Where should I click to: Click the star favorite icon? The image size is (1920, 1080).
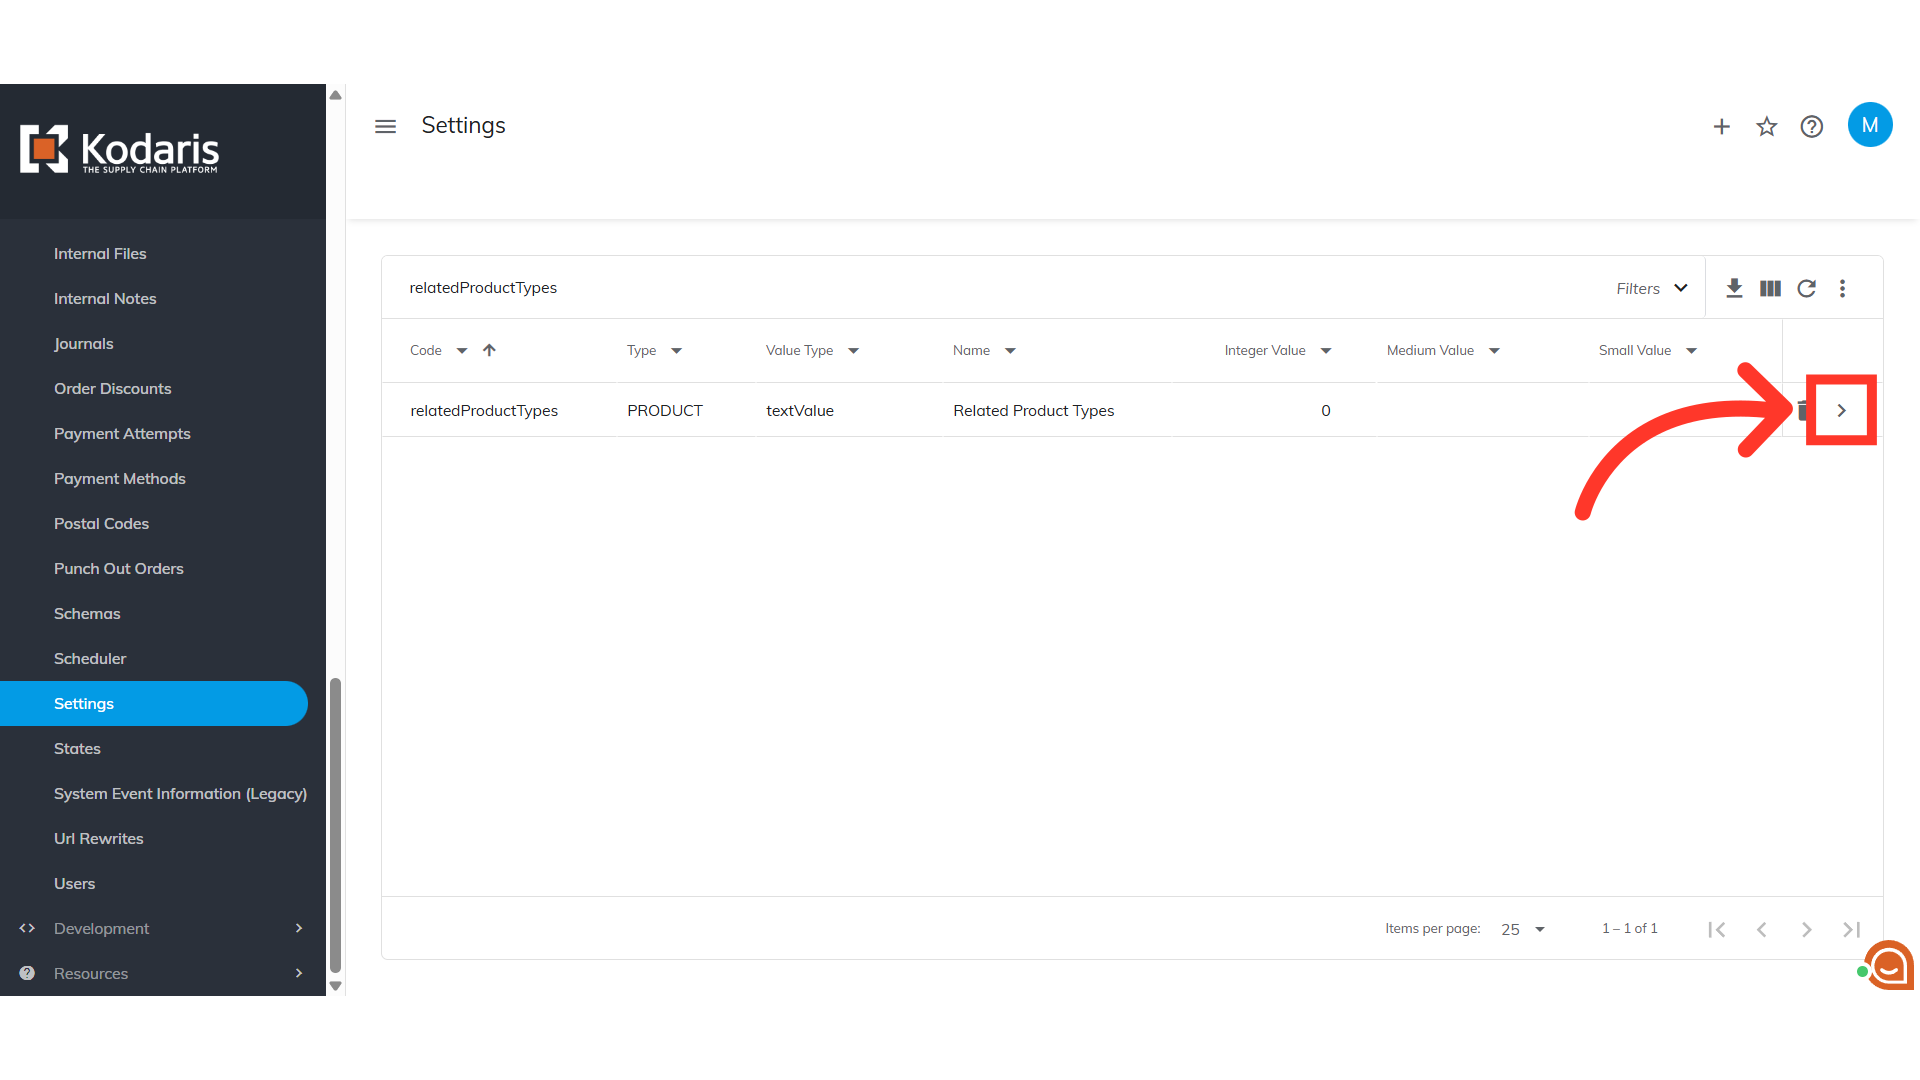(x=1766, y=126)
